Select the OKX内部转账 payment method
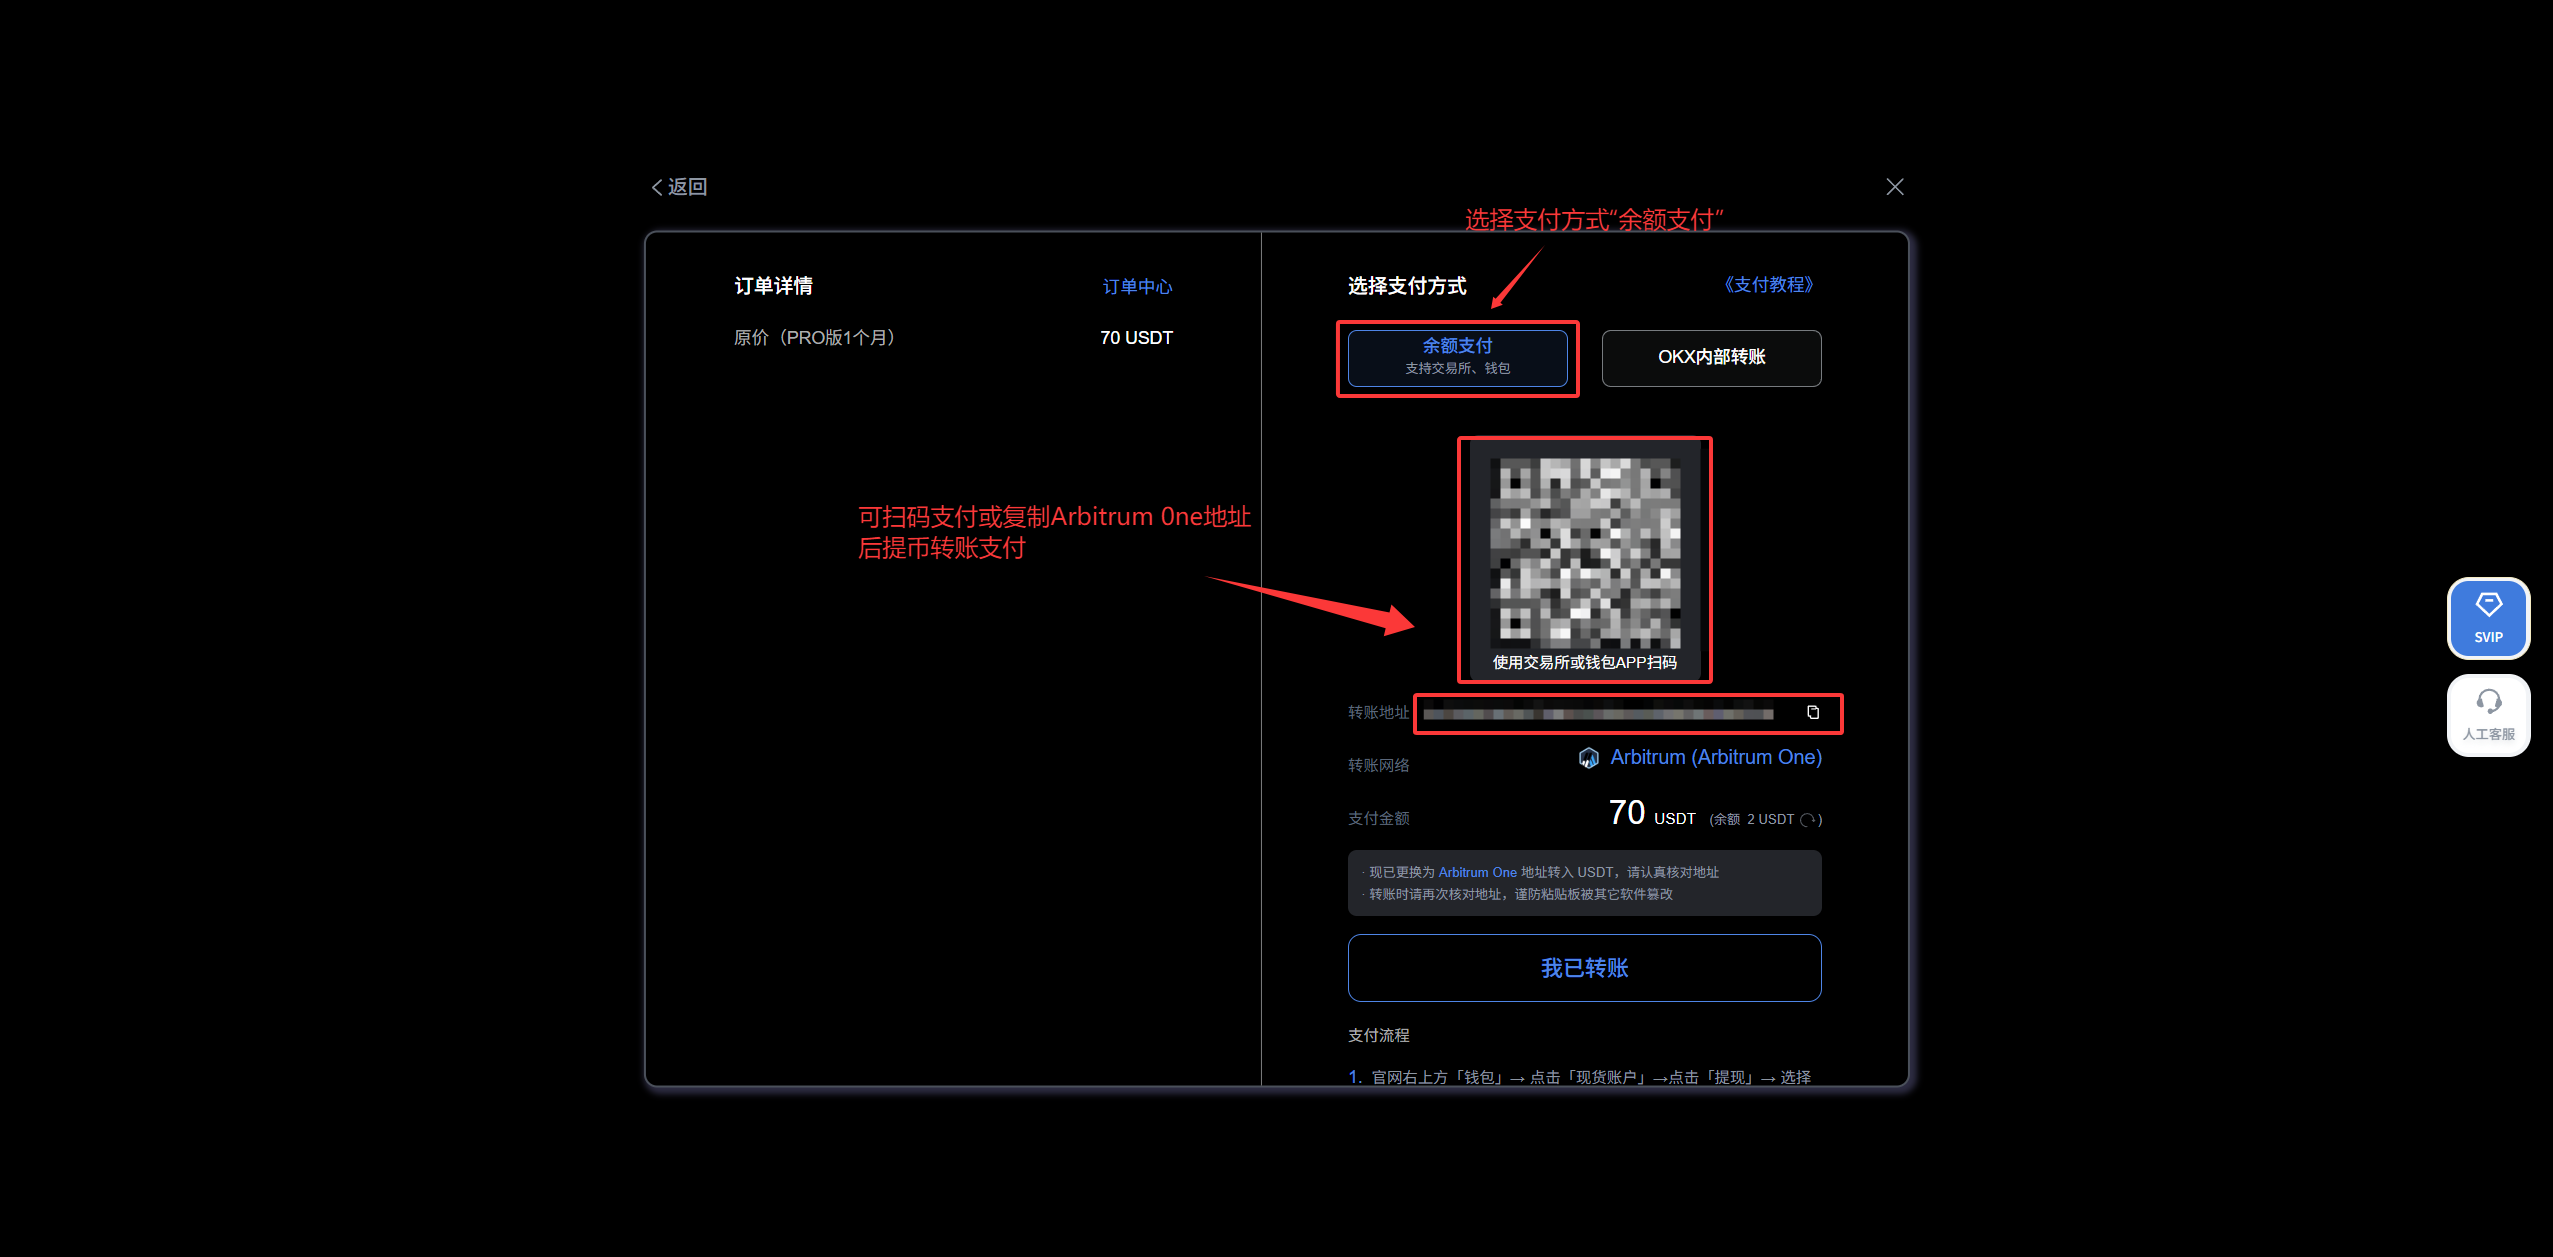 pos(1711,358)
